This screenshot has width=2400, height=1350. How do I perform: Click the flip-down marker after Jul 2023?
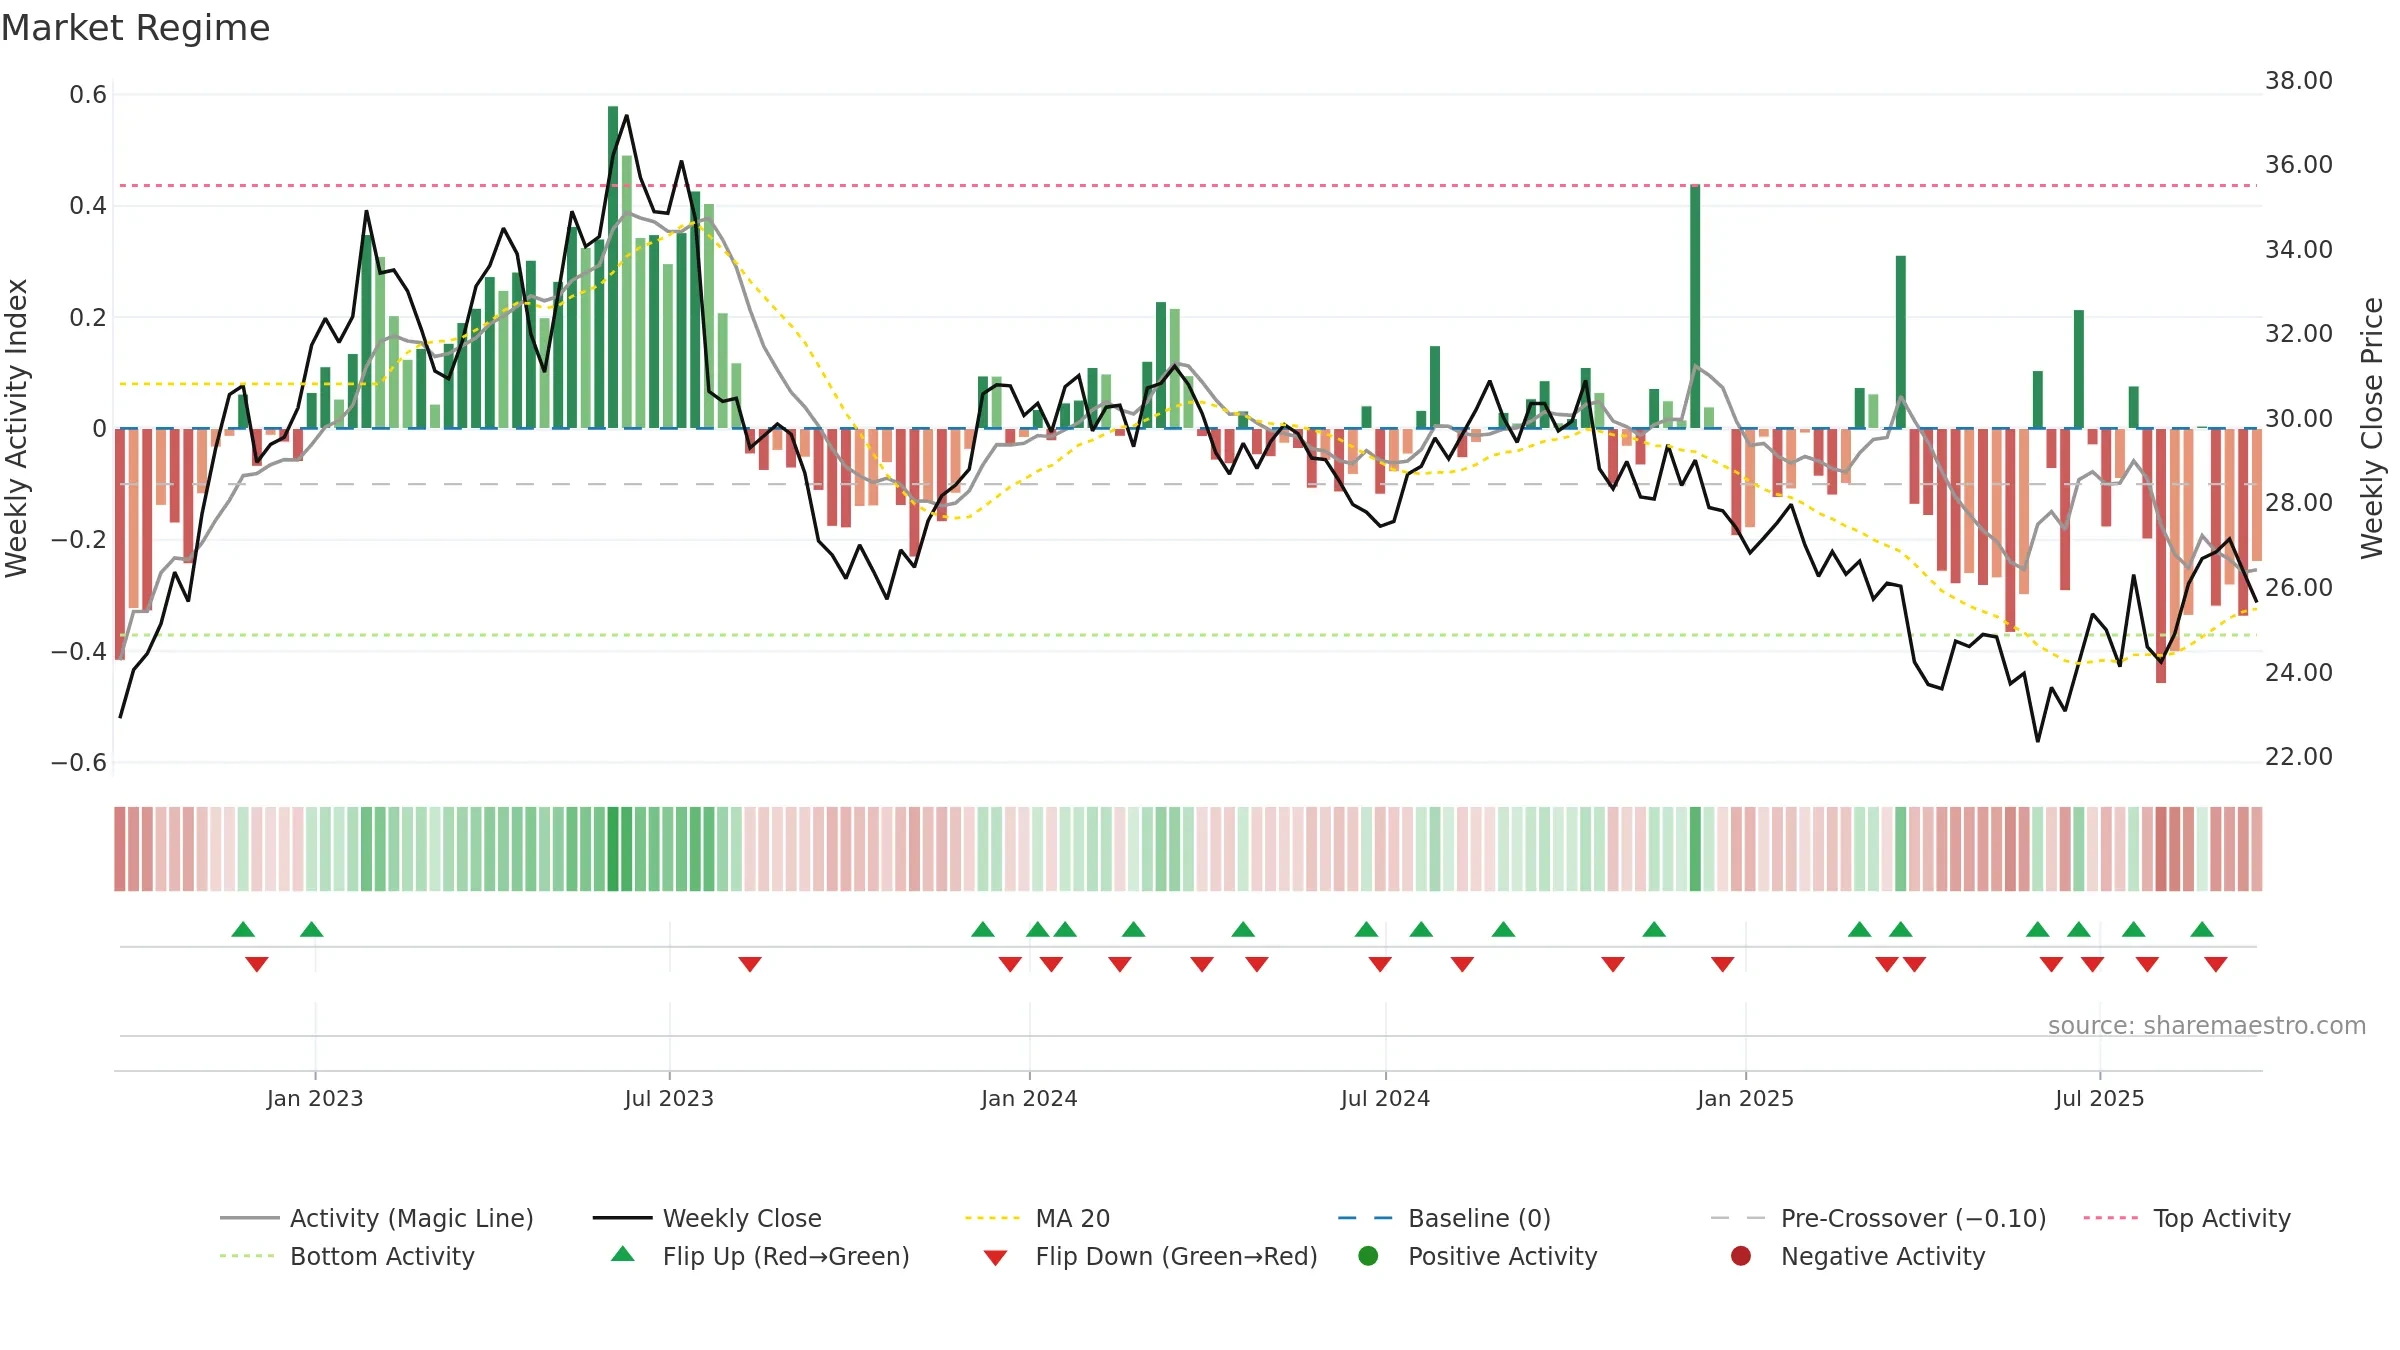click(750, 964)
